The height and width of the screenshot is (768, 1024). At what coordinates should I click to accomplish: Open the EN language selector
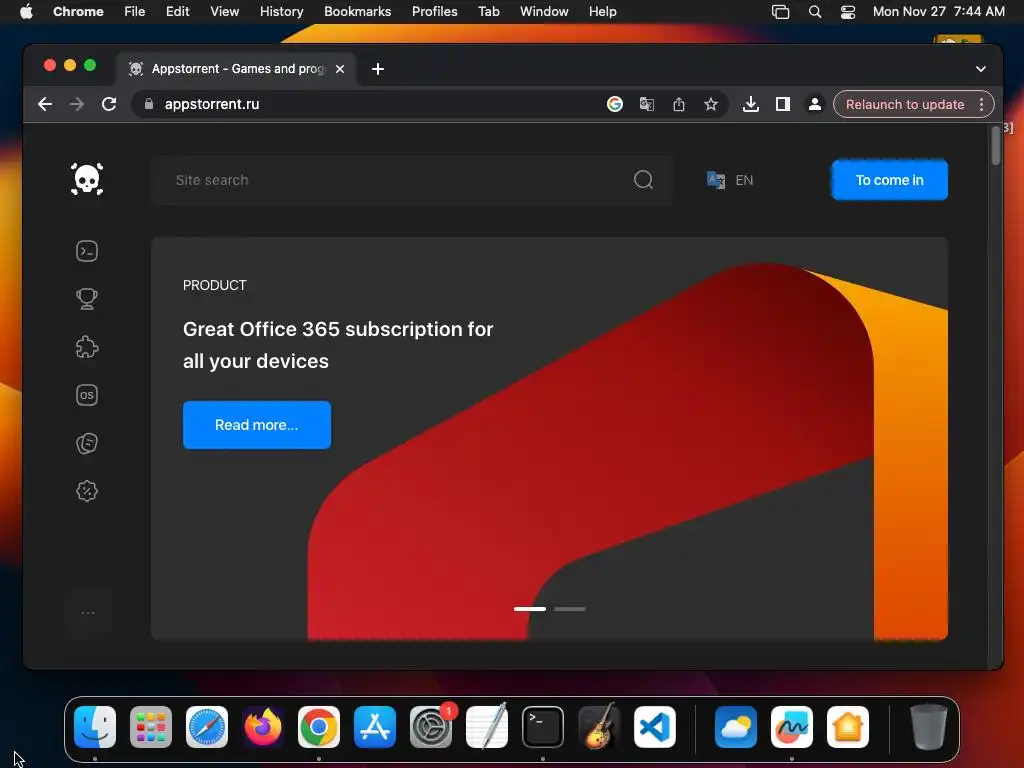[x=730, y=180]
